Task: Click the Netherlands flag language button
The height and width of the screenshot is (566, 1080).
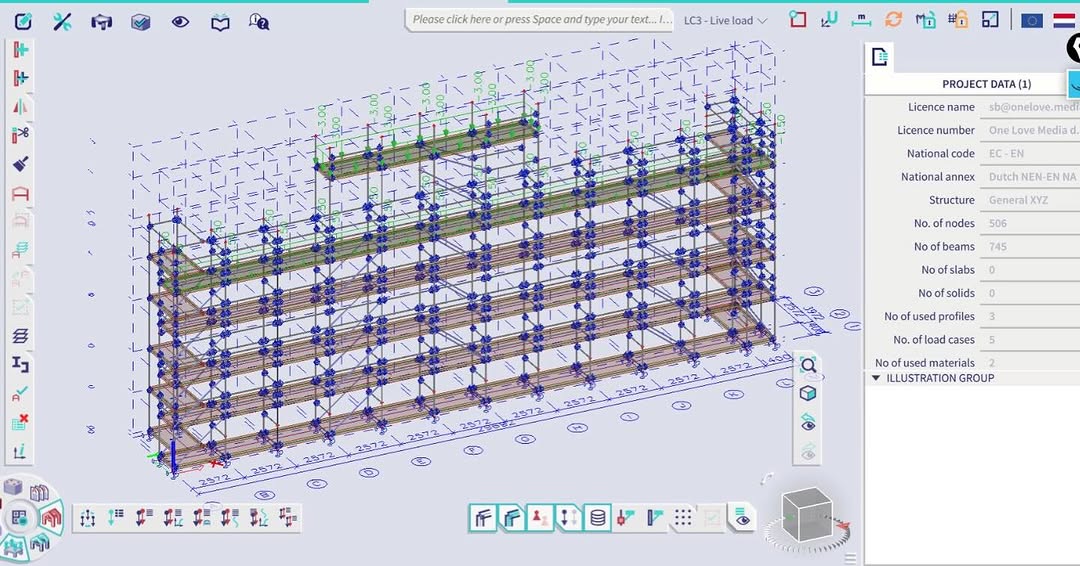Action: (x=1063, y=20)
